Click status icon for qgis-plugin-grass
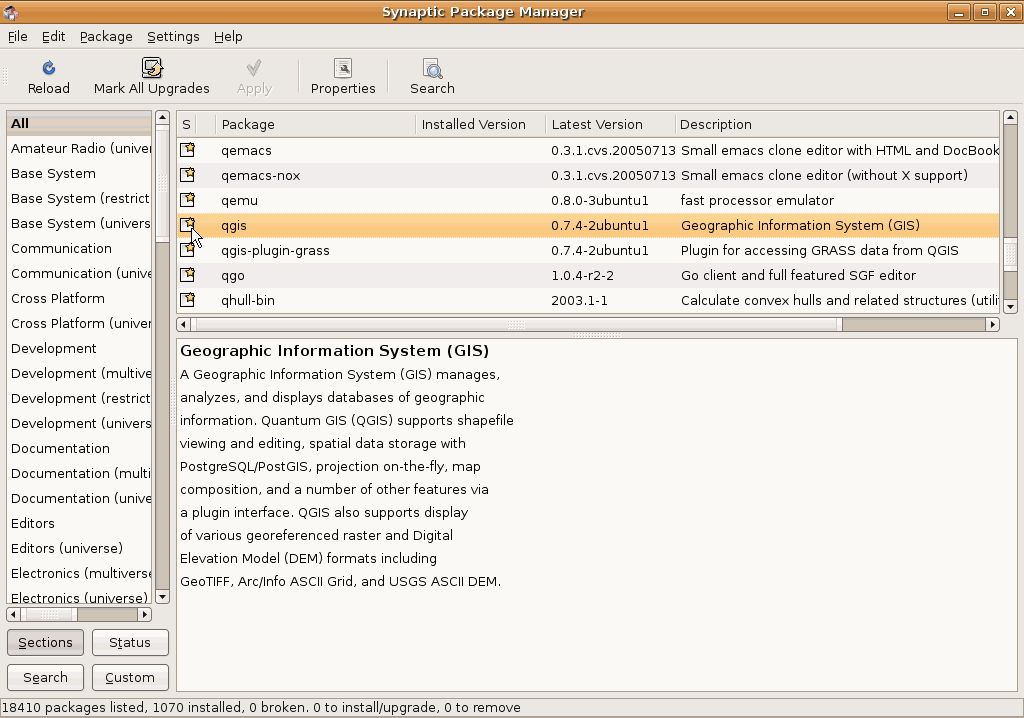This screenshot has width=1024, height=718. pos(187,250)
